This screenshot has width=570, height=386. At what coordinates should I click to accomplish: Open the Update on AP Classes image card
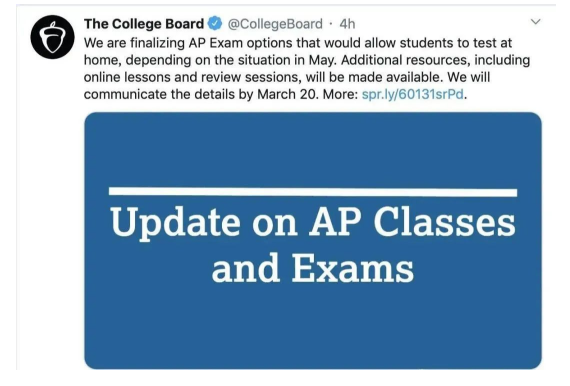pos(313,241)
